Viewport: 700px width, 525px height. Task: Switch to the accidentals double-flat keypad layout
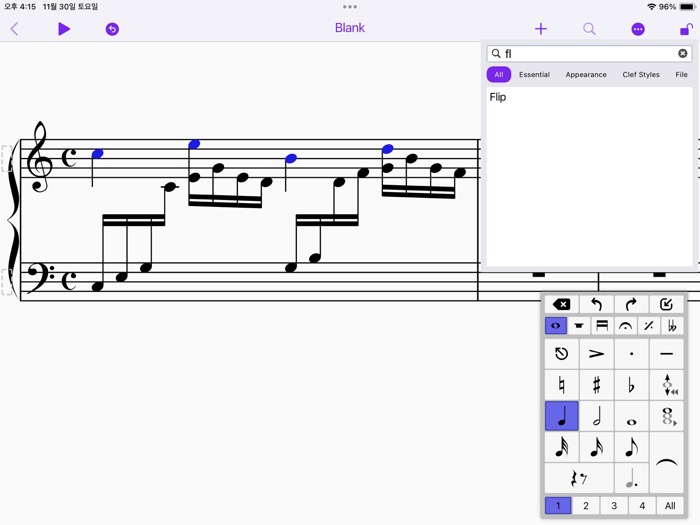pyautogui.click(x=672, y=326)
